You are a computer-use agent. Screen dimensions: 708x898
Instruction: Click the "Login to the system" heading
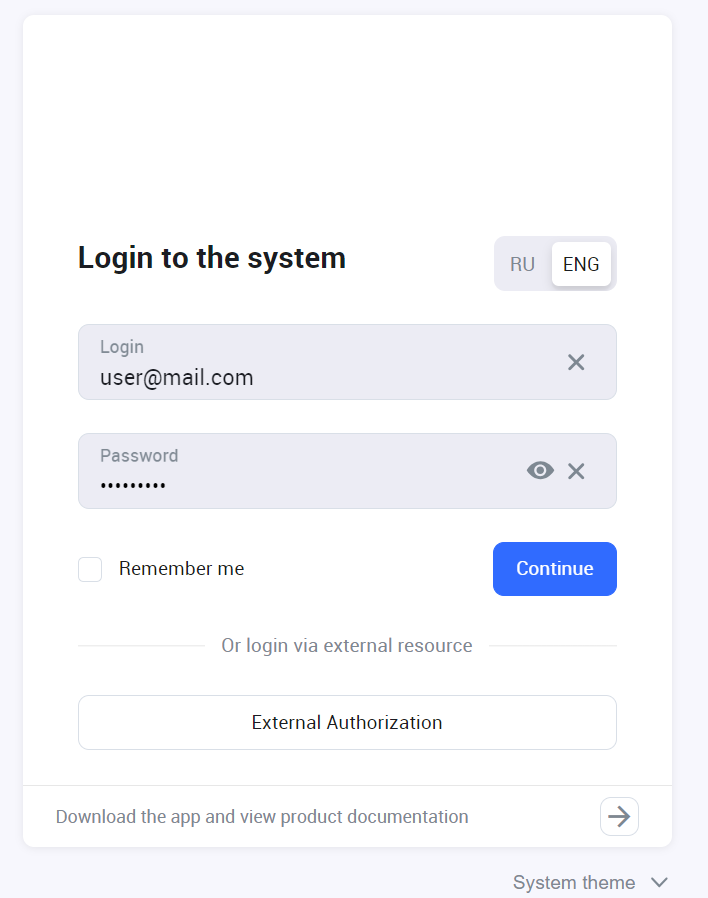click(212, 258)
